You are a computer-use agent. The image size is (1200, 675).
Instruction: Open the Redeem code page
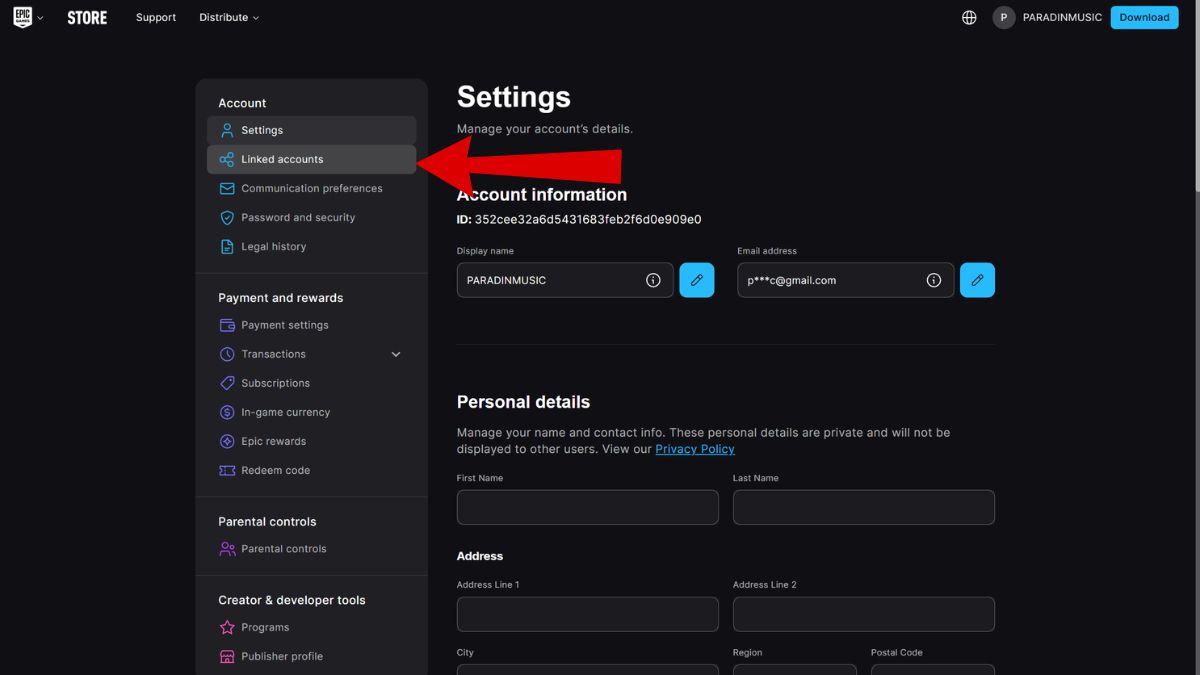[x=311, y=470]
